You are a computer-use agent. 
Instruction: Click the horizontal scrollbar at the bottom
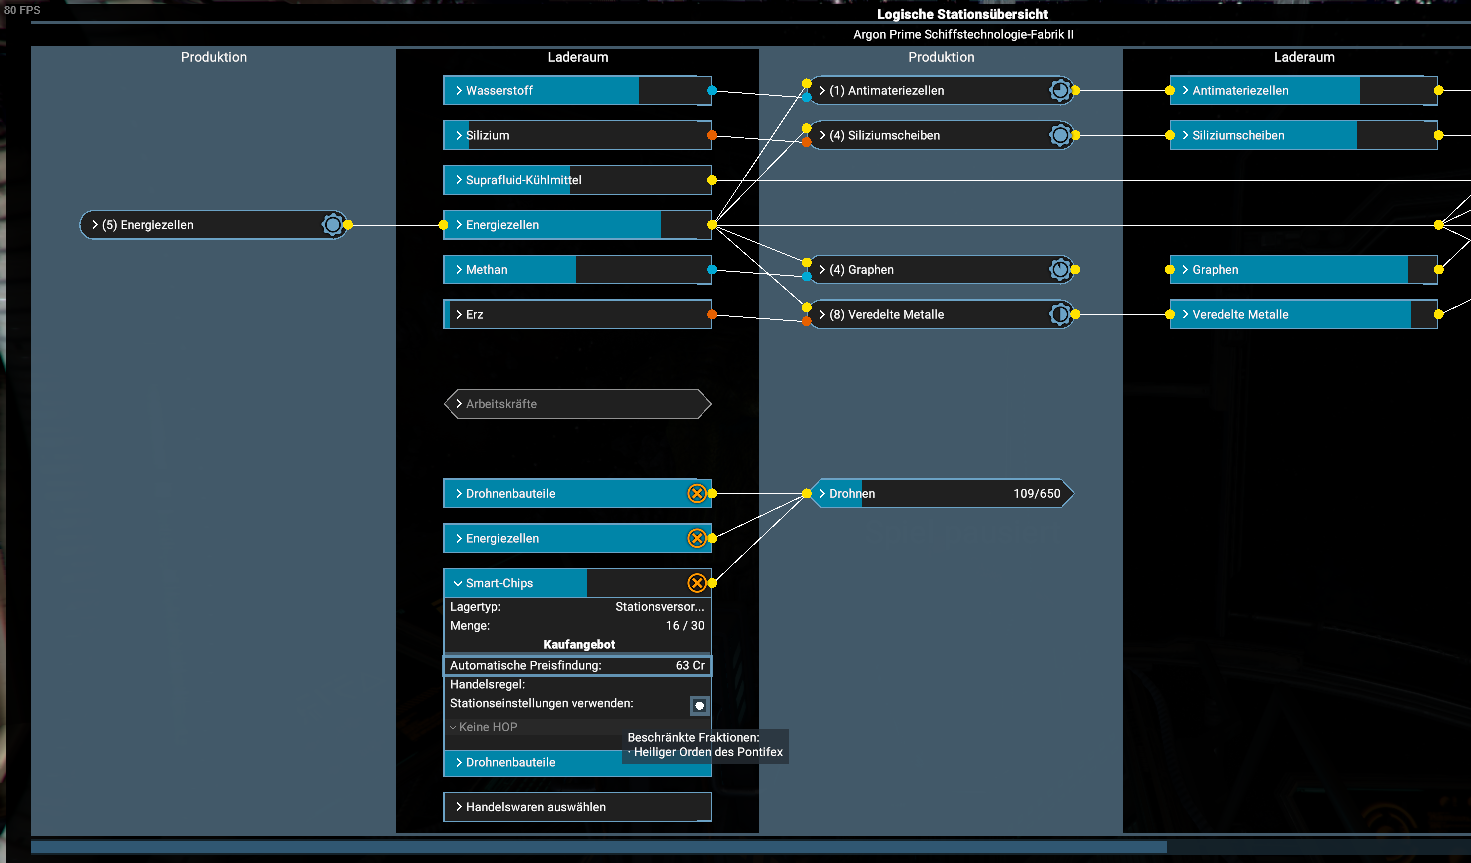(598, 847)
